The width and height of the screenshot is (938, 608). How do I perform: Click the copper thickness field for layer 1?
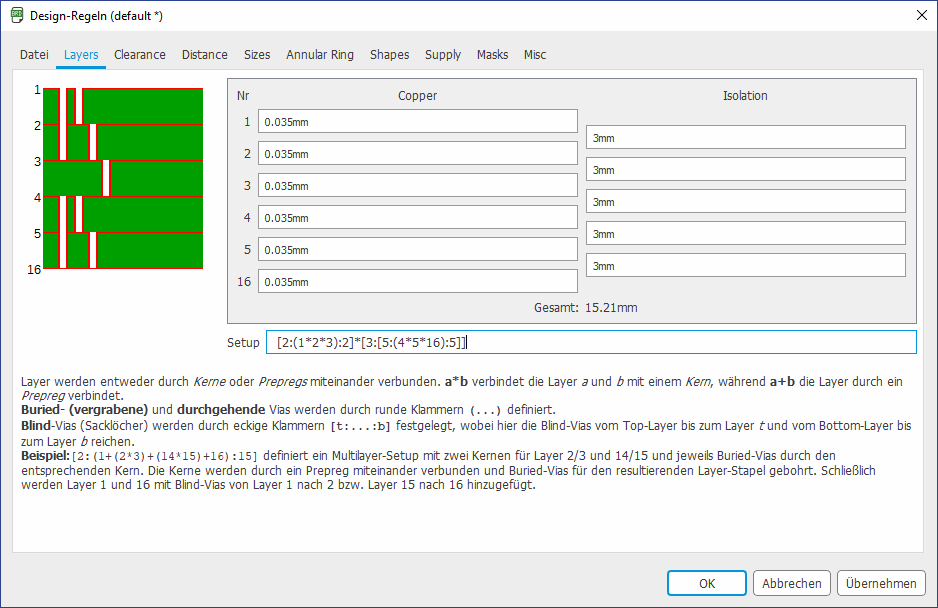pos(418,121)
